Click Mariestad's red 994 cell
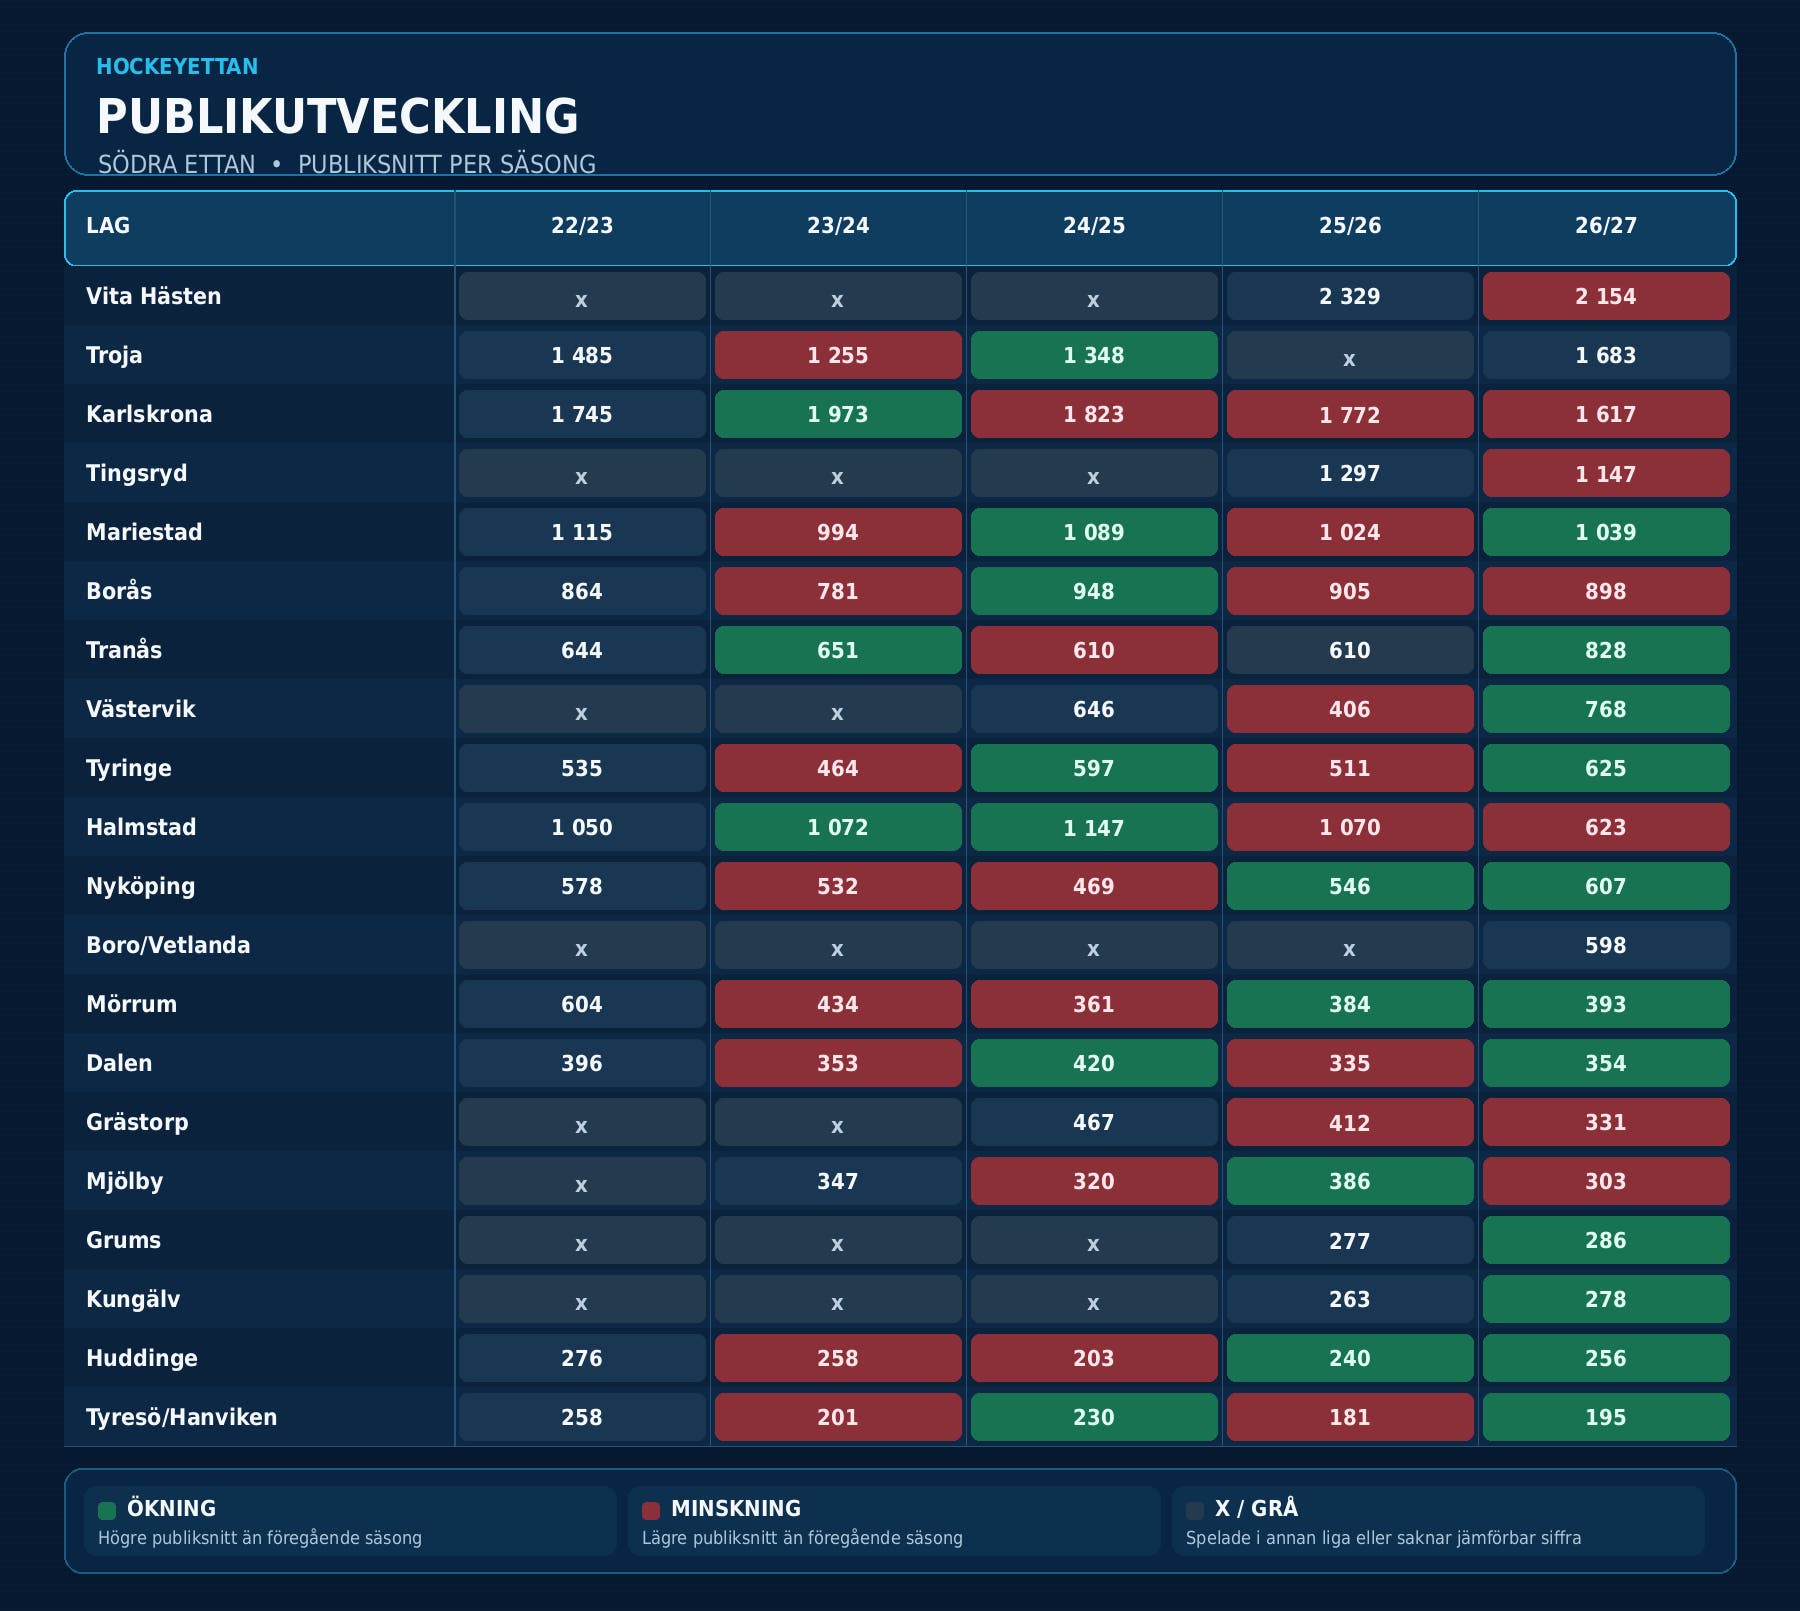This screenshot has height=1611, width=1800. [x=838, y=532]
